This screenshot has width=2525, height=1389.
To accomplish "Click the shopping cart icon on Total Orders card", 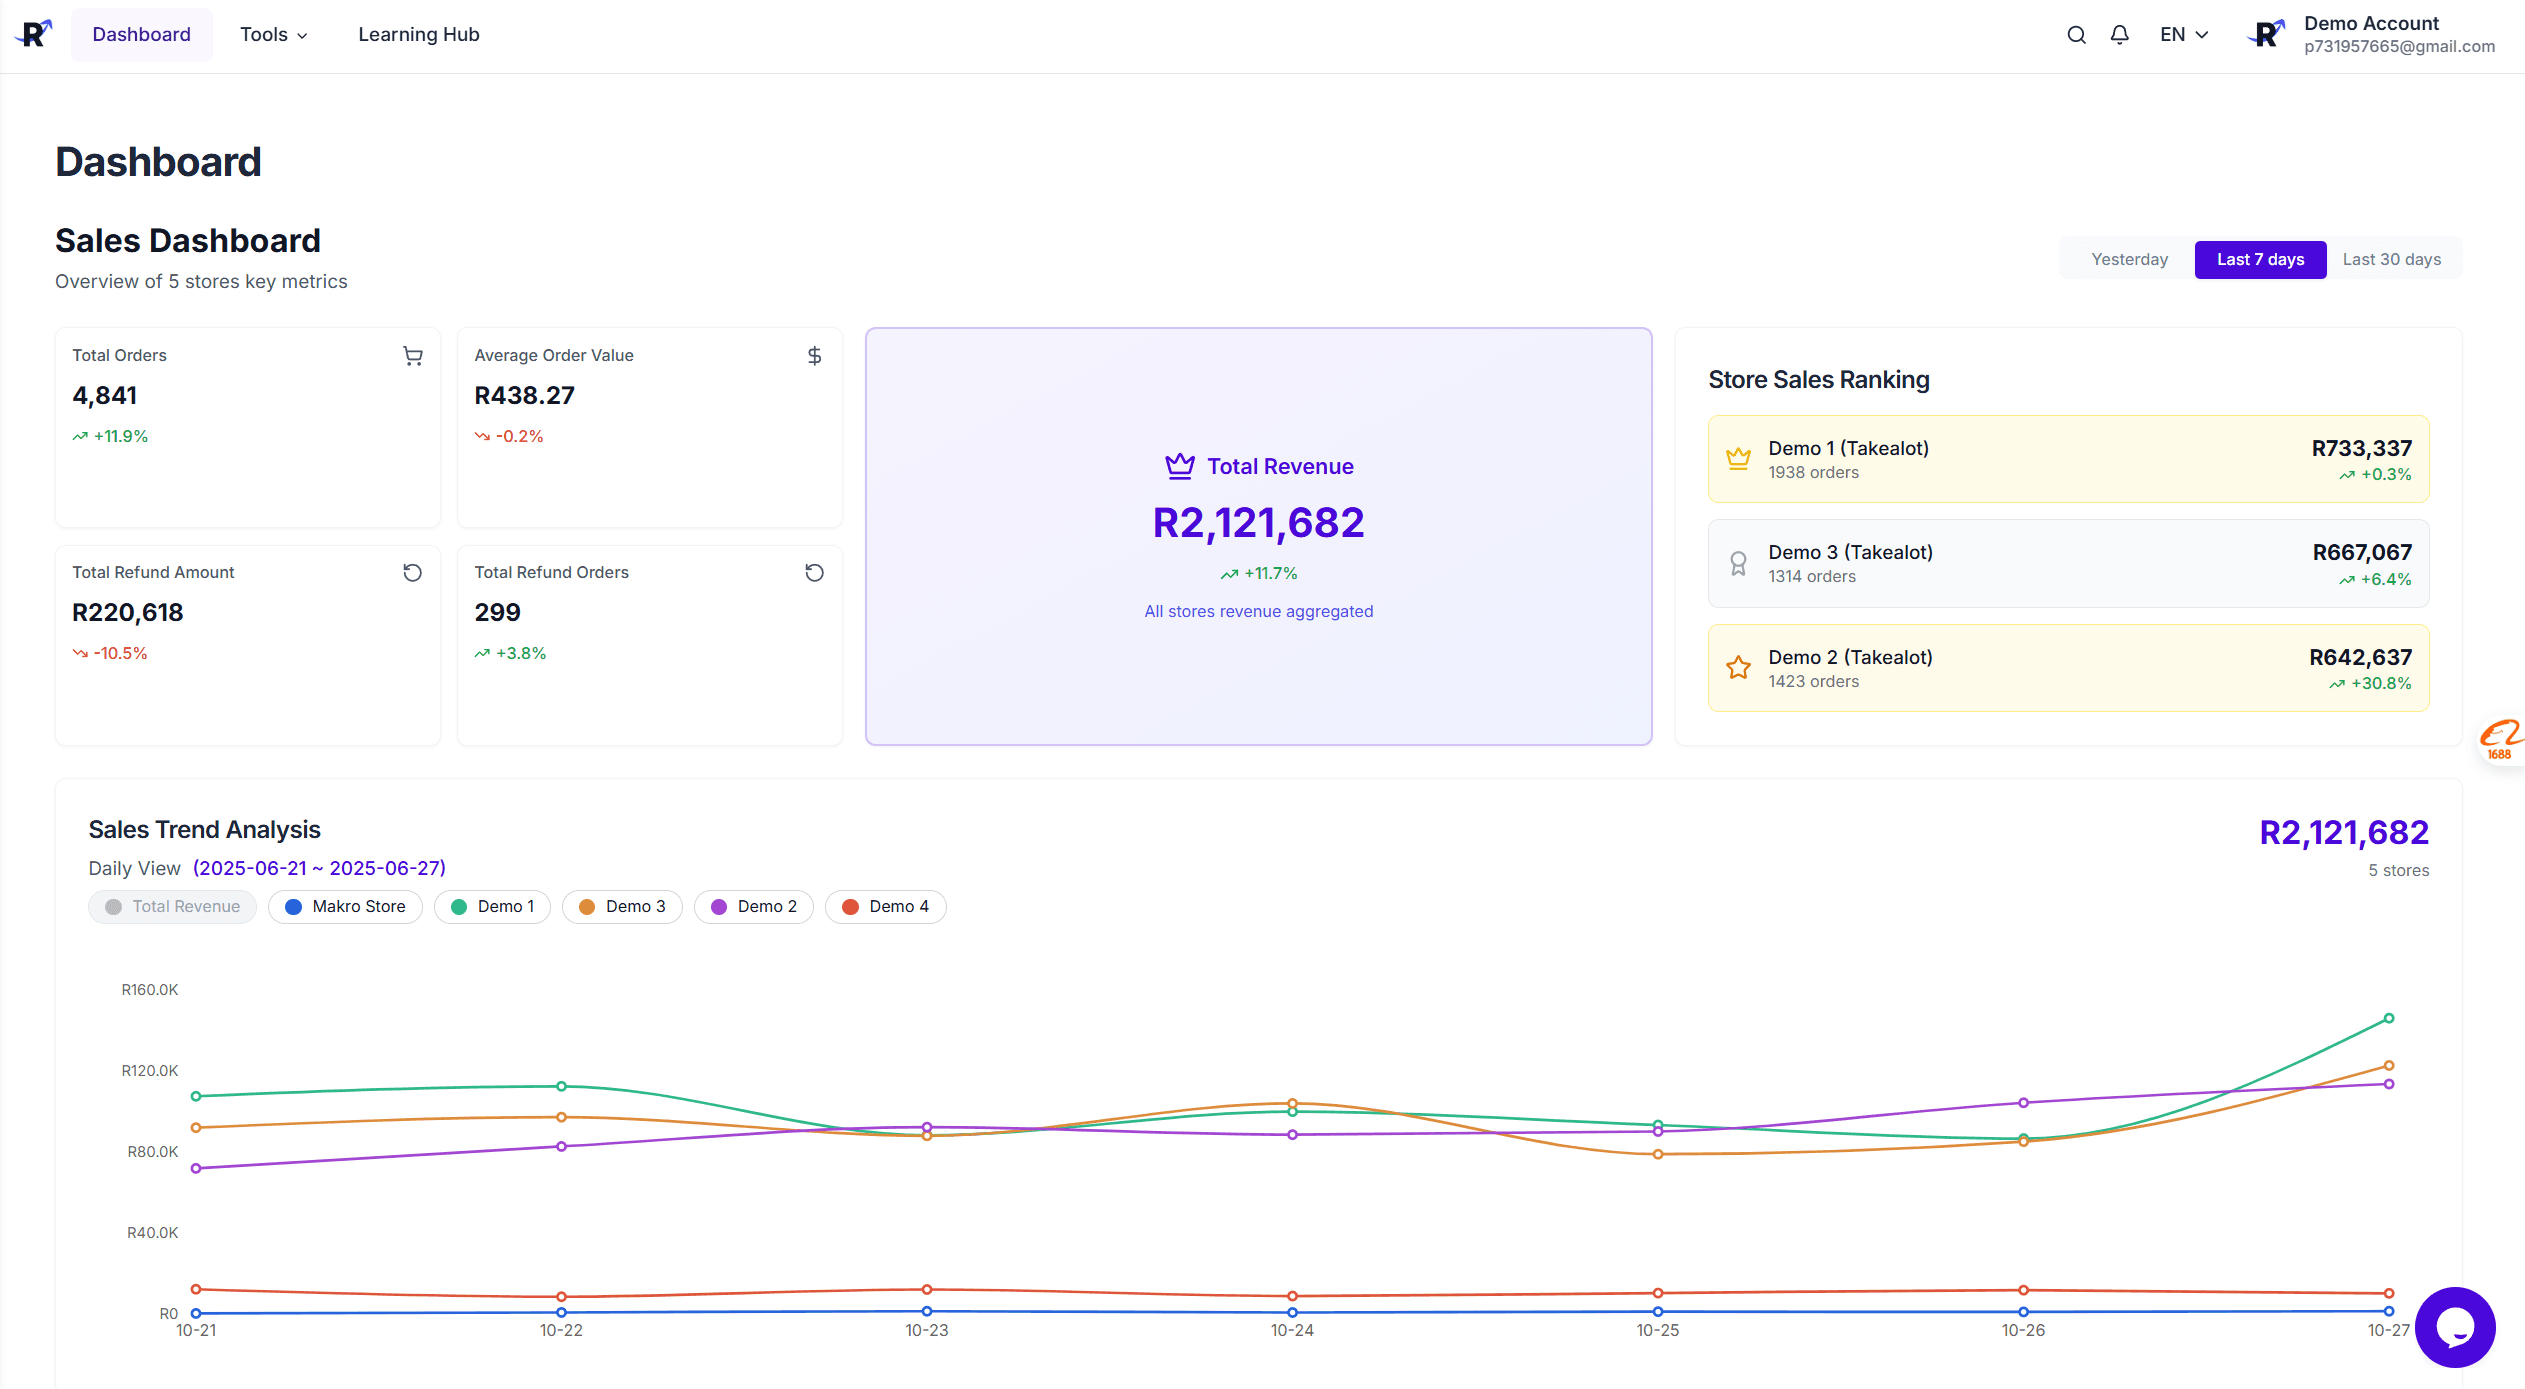I will point(413,356).
